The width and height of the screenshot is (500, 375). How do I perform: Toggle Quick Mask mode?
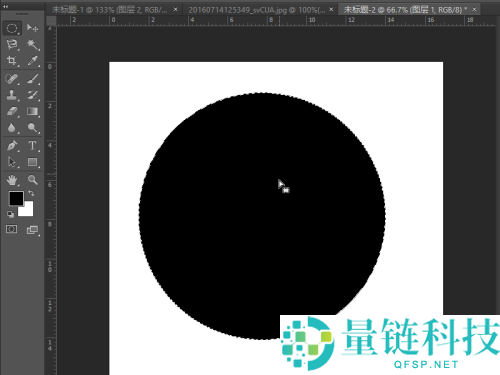point(12,229)
